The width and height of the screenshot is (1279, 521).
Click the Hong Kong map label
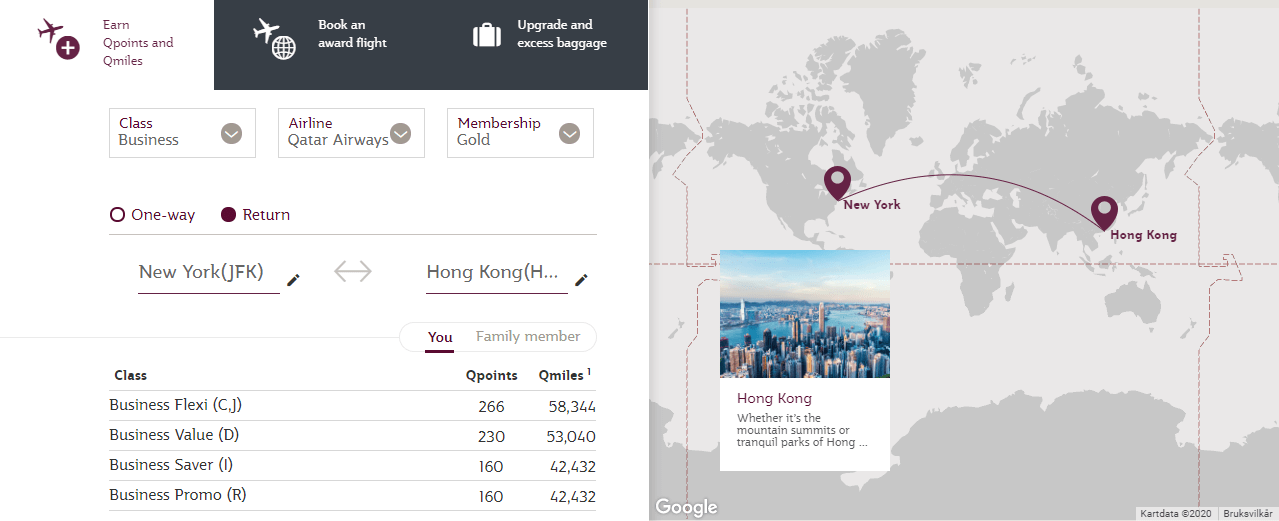1143,235
